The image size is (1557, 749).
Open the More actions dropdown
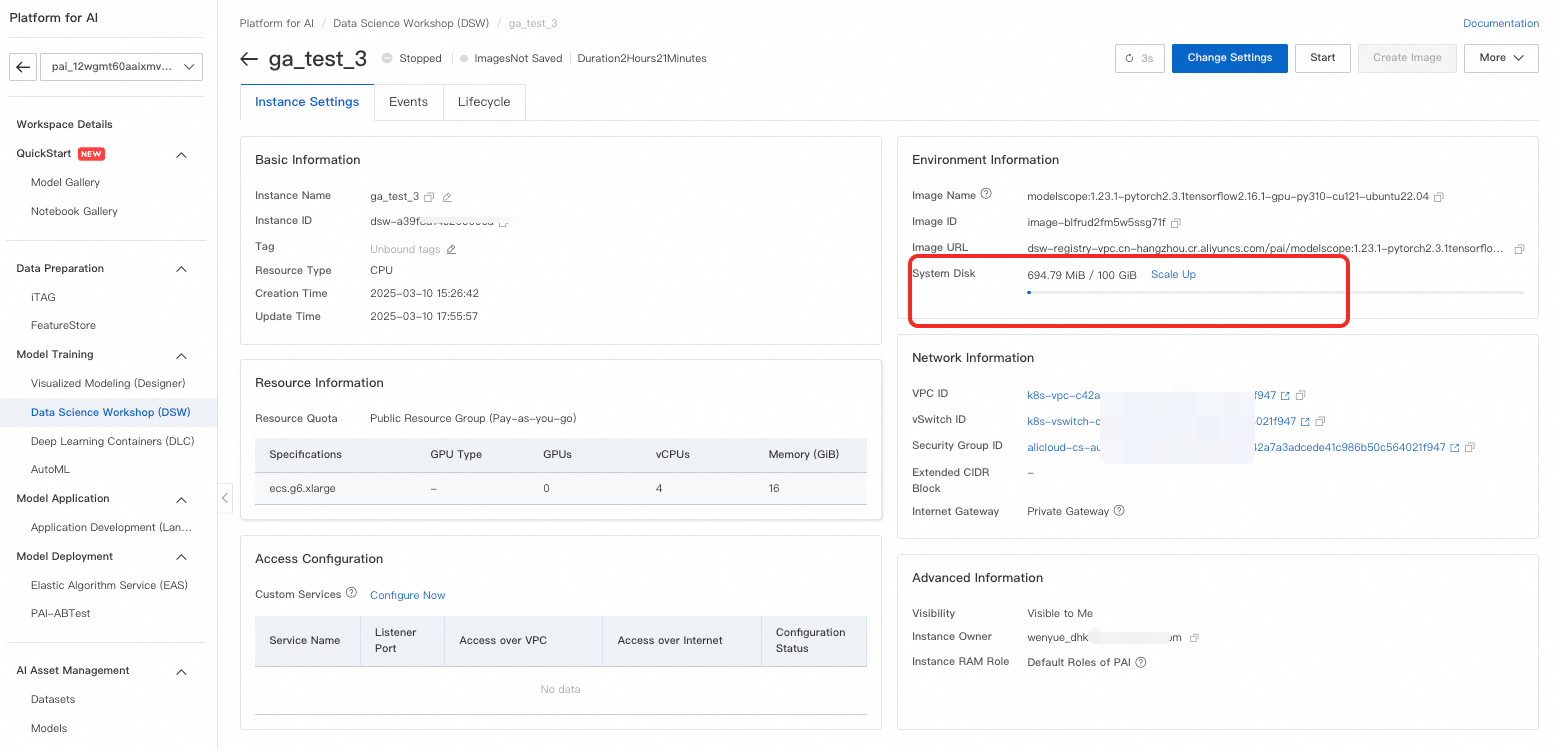[x=1501, y=58]
